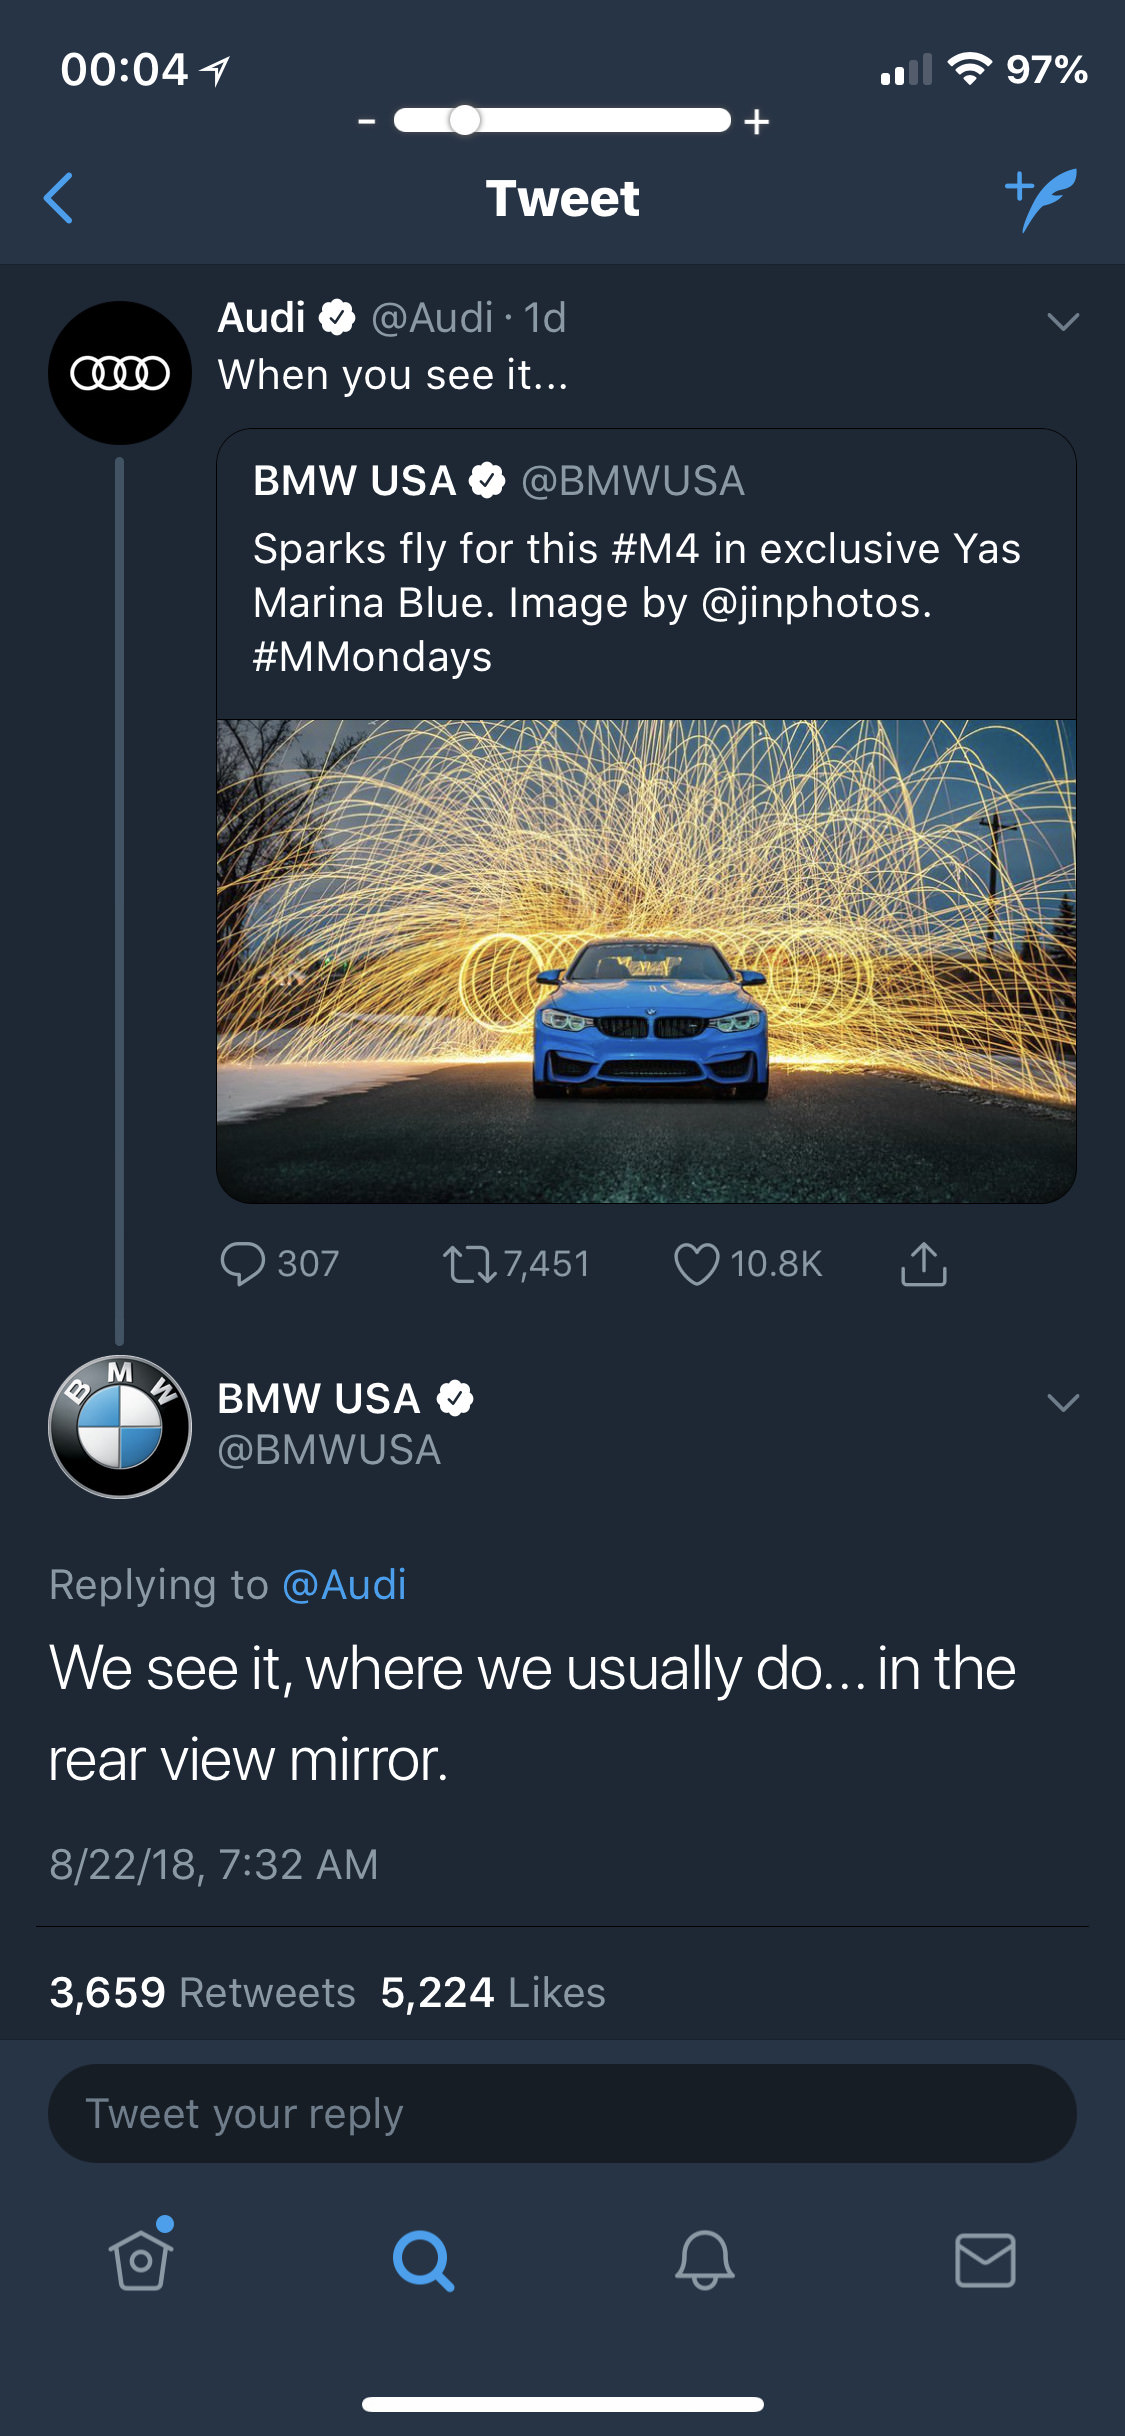The height and width of the screenshot is (2436, 1125).
Task: Go to Home tab in bottom bar
Action: tap(141, 2259)
